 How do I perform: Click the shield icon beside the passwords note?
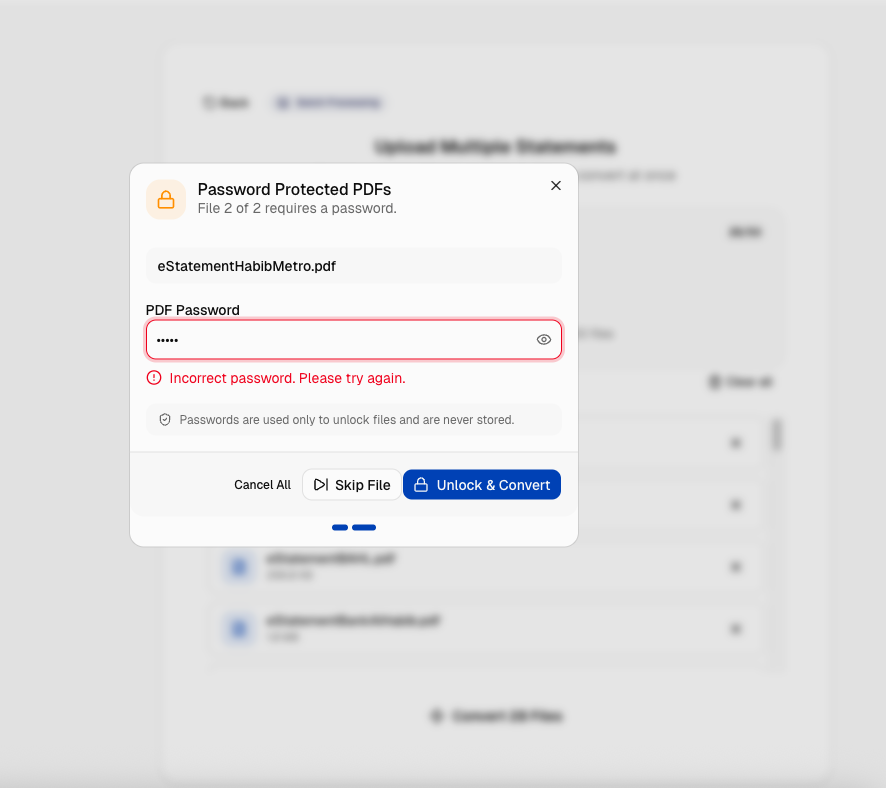(165, 419)
